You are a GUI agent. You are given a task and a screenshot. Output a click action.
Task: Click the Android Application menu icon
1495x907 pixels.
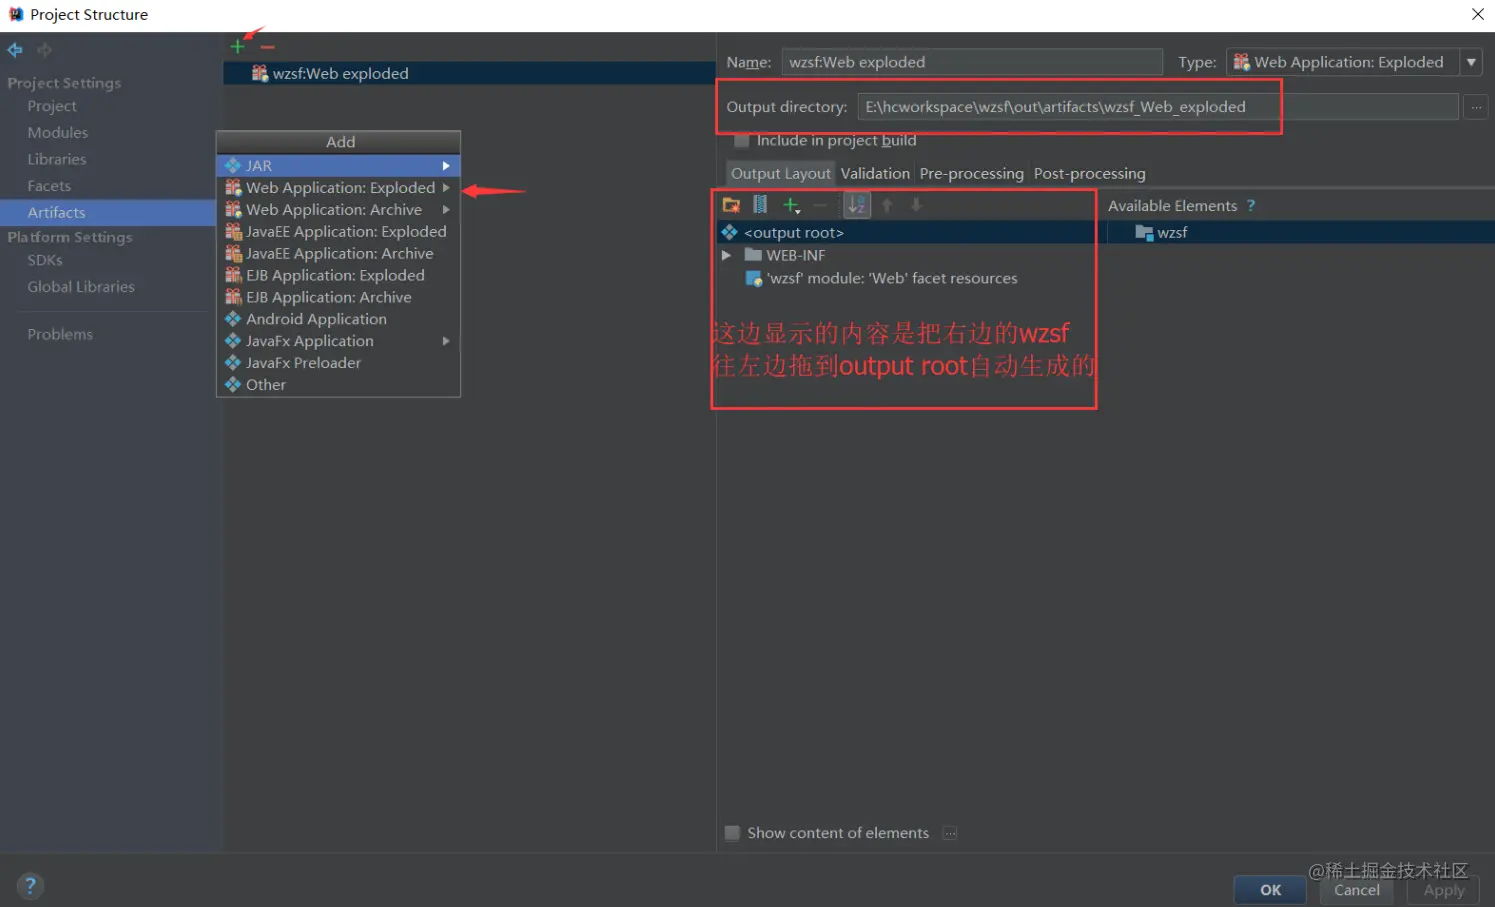click(x=233, y=319)
